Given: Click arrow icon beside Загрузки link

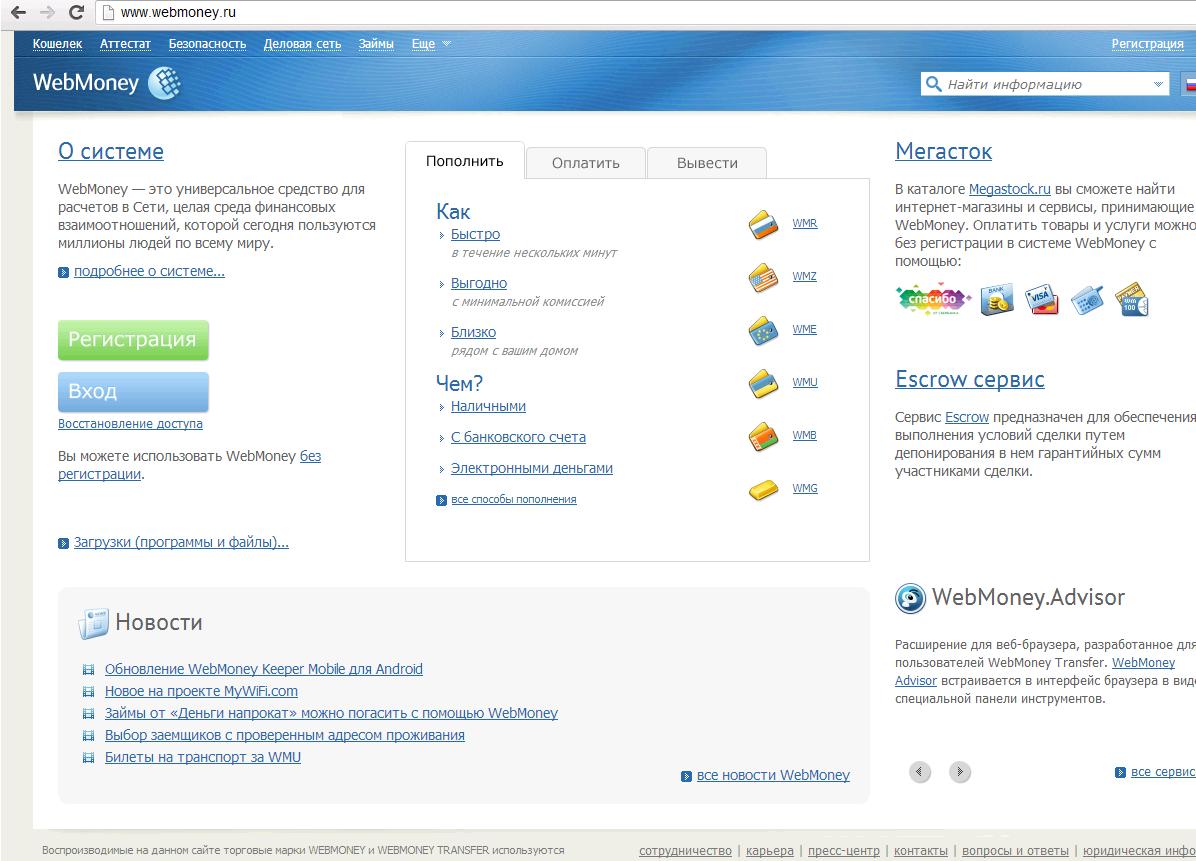Looking at the screenshot, I should [x=63, y=543].
